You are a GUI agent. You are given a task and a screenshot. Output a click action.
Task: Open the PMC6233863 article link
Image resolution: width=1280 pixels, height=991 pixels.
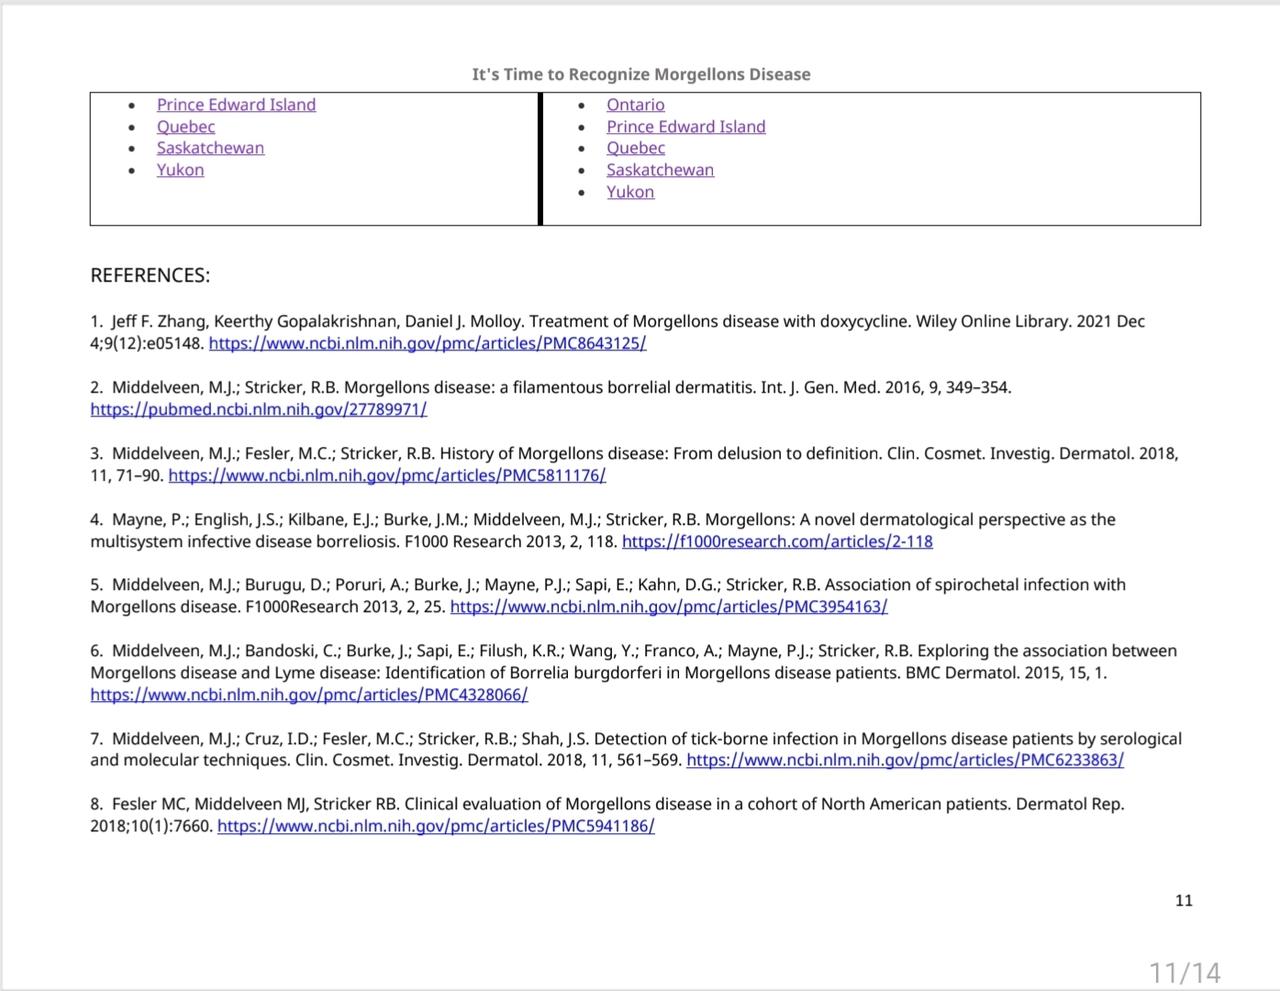905,760
